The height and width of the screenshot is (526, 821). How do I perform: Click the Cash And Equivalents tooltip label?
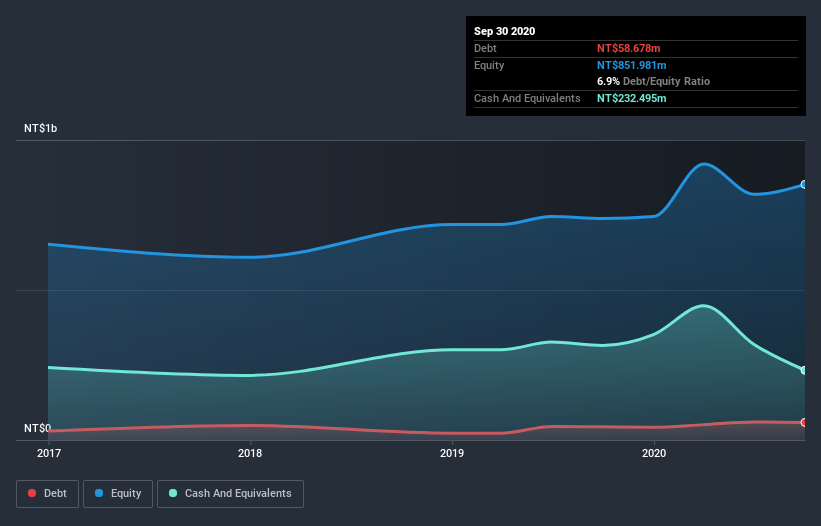coord(527,98)
